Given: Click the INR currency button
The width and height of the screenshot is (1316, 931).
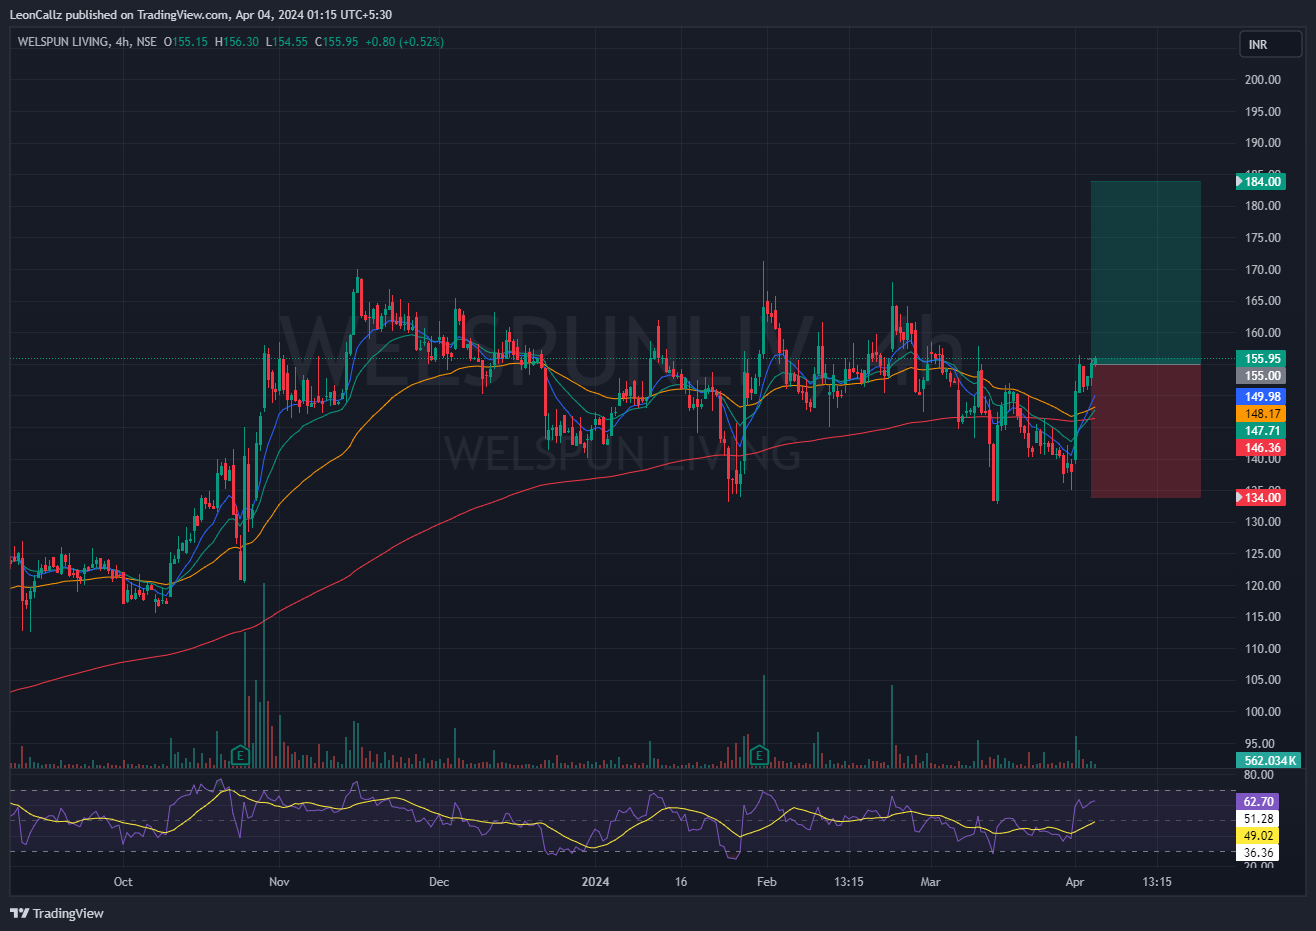Looking at the screenshot, I should [1270, 44].
